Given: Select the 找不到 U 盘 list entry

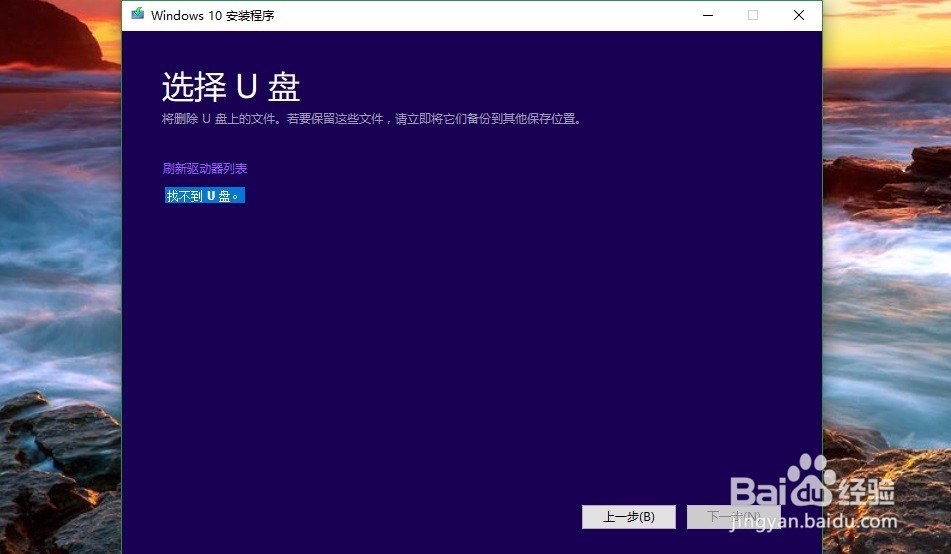Looking at the screenshot, I should point(204,195).
